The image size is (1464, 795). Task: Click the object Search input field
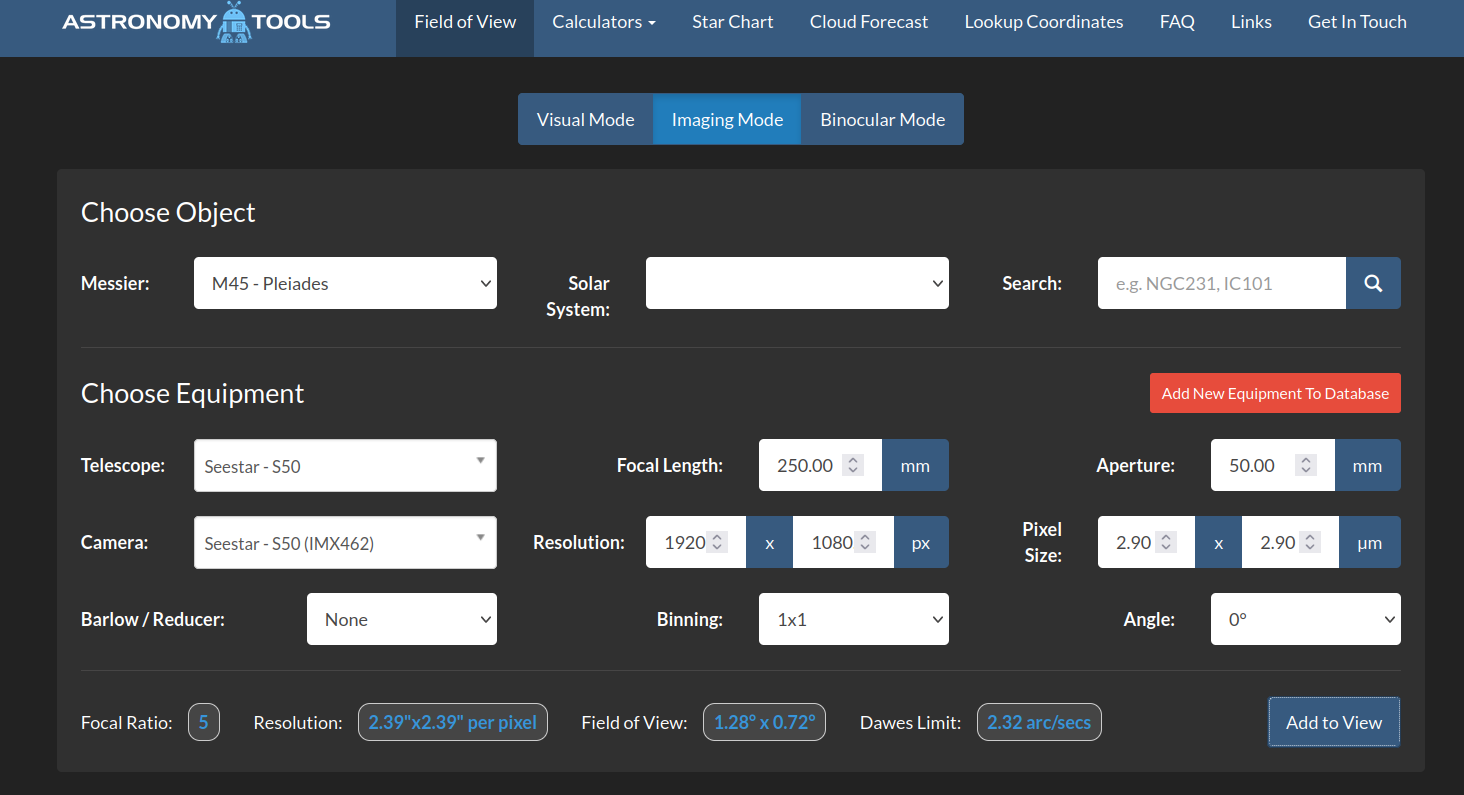1222,283
